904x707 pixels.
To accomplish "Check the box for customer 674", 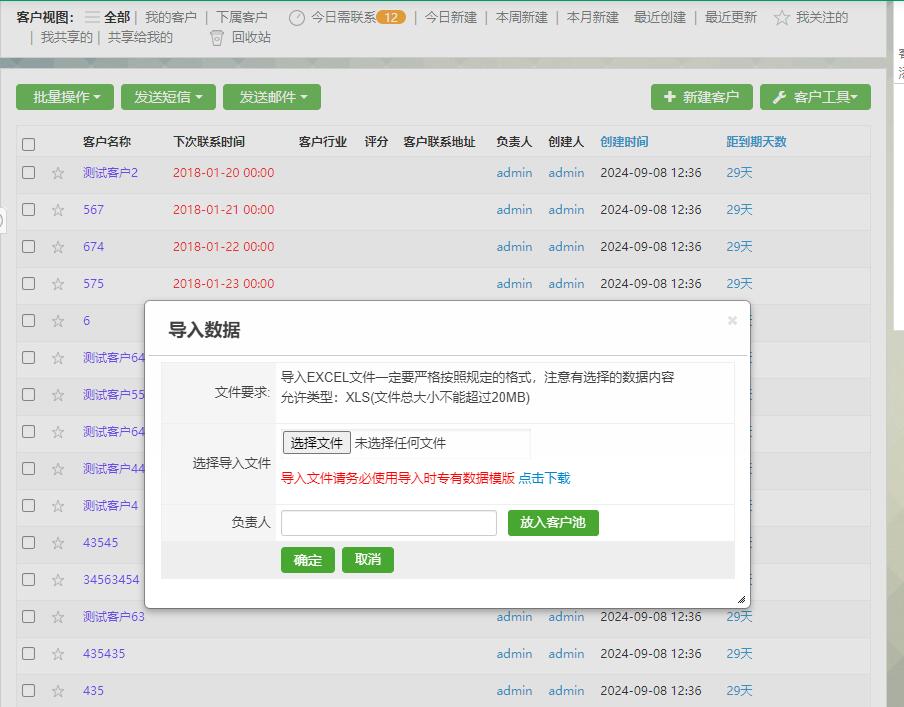I will (29, 246).
